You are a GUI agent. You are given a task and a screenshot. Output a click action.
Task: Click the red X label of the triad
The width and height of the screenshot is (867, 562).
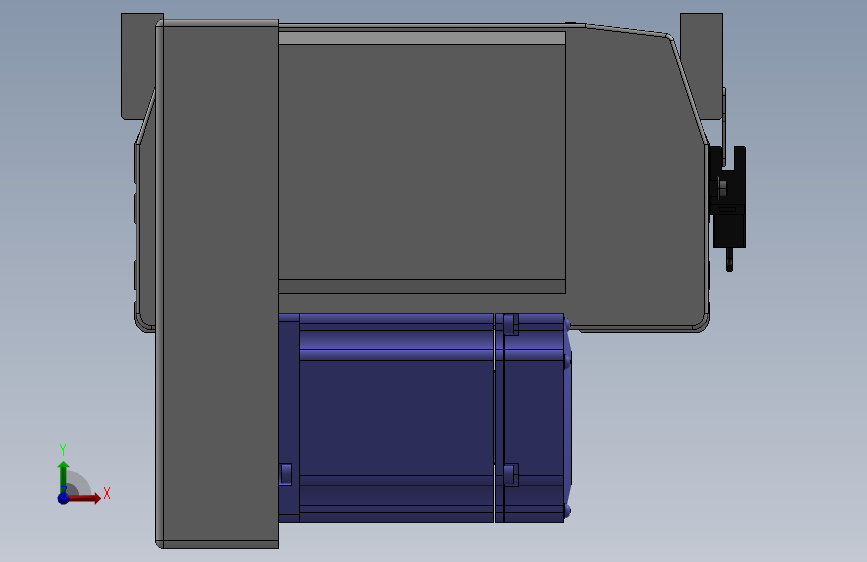pos(107,493)
